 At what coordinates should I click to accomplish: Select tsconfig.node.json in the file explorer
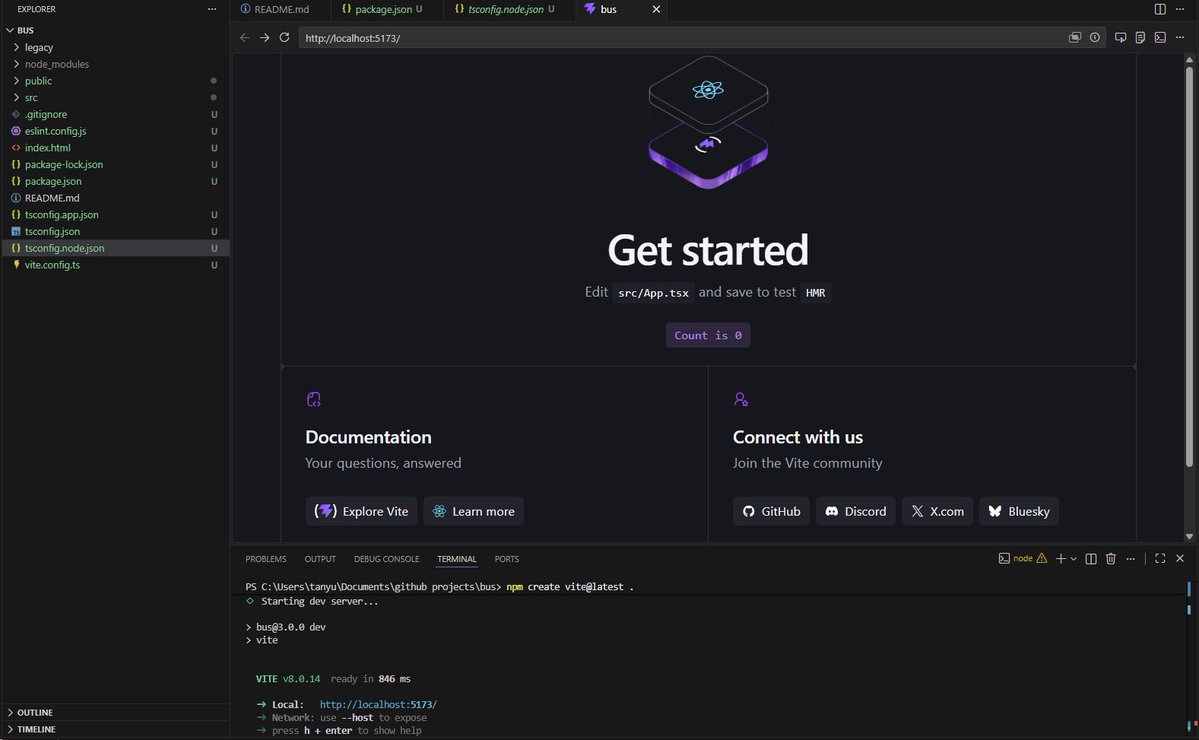point(115,248)
